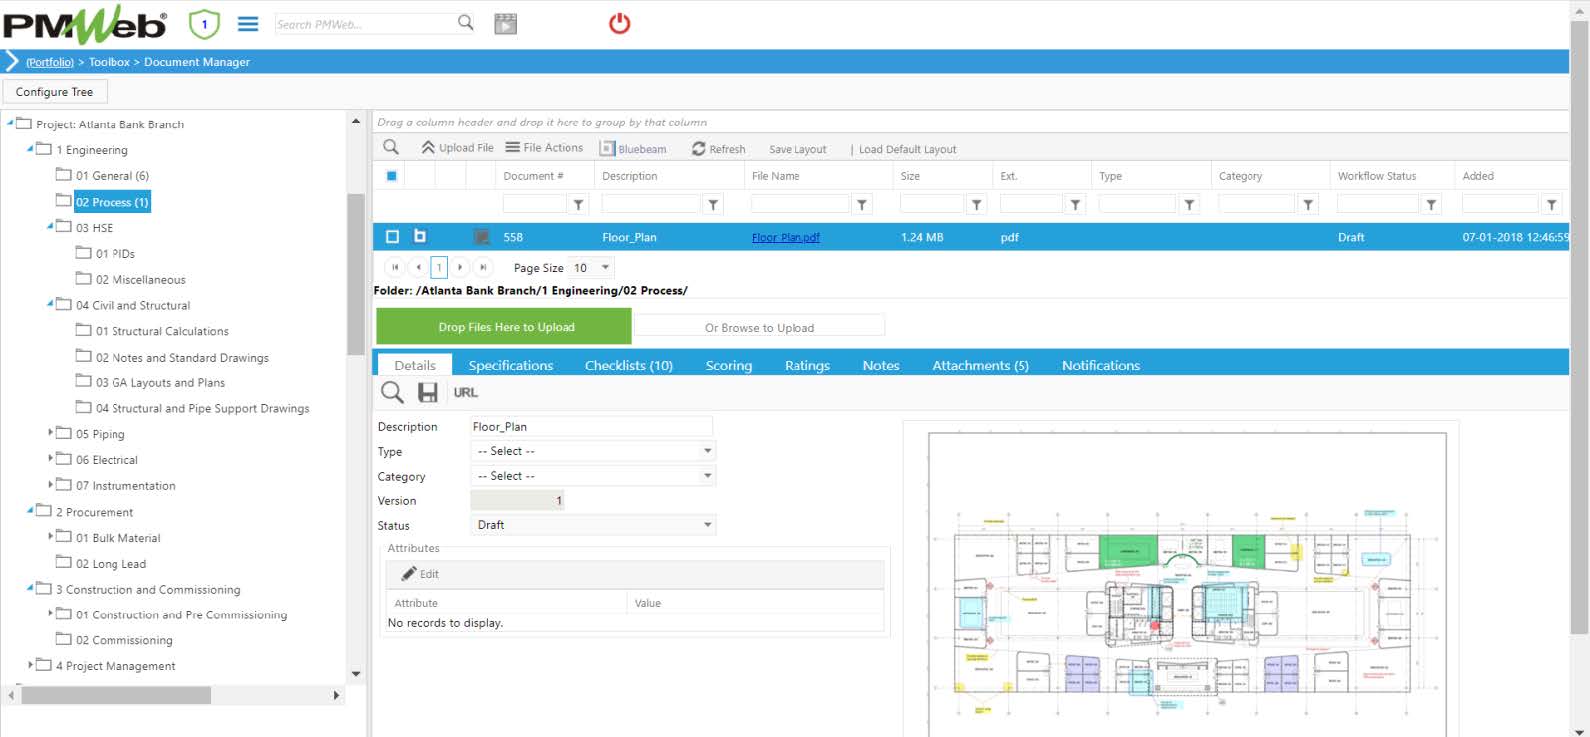Open the Floor_Plan.pdf file link

[786, 237]
